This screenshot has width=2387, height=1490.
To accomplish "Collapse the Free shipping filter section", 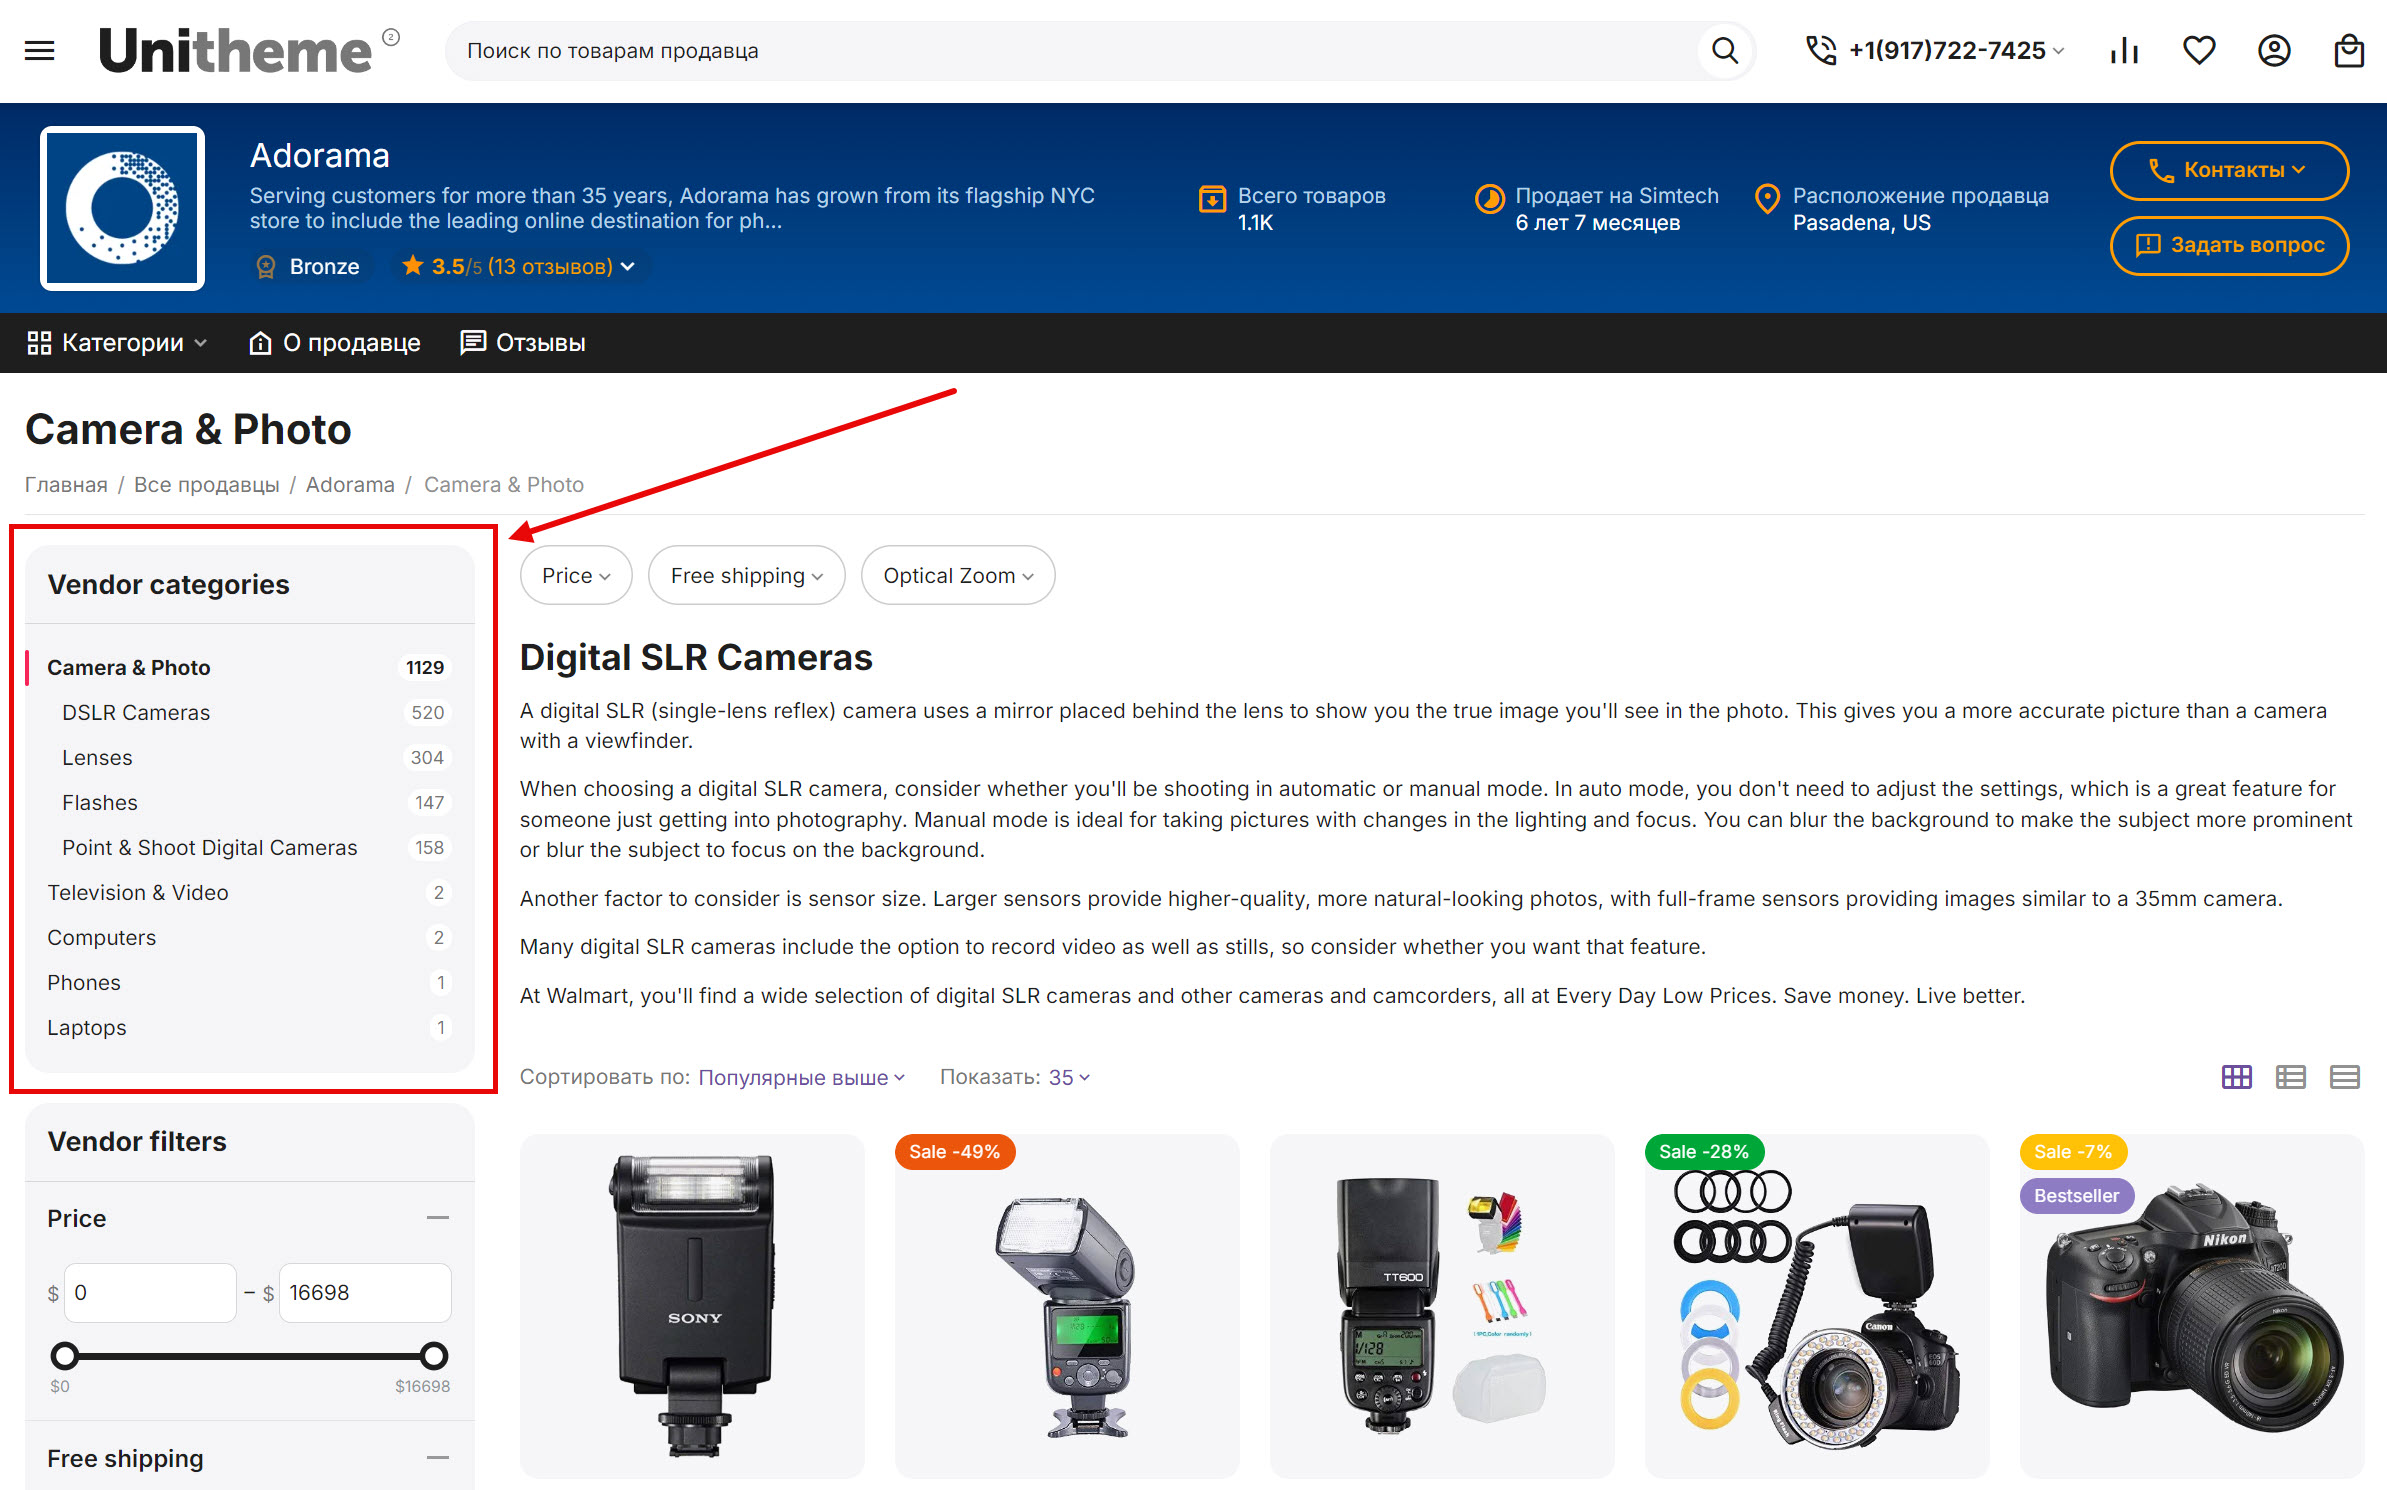I will point(437,1458).
